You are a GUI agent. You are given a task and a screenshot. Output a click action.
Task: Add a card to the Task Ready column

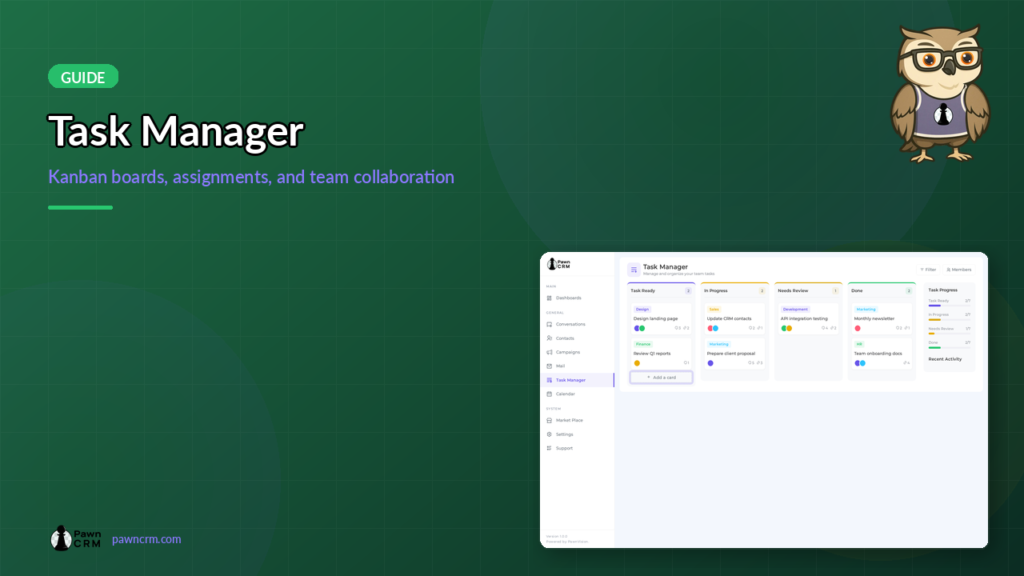coord(661,377)
